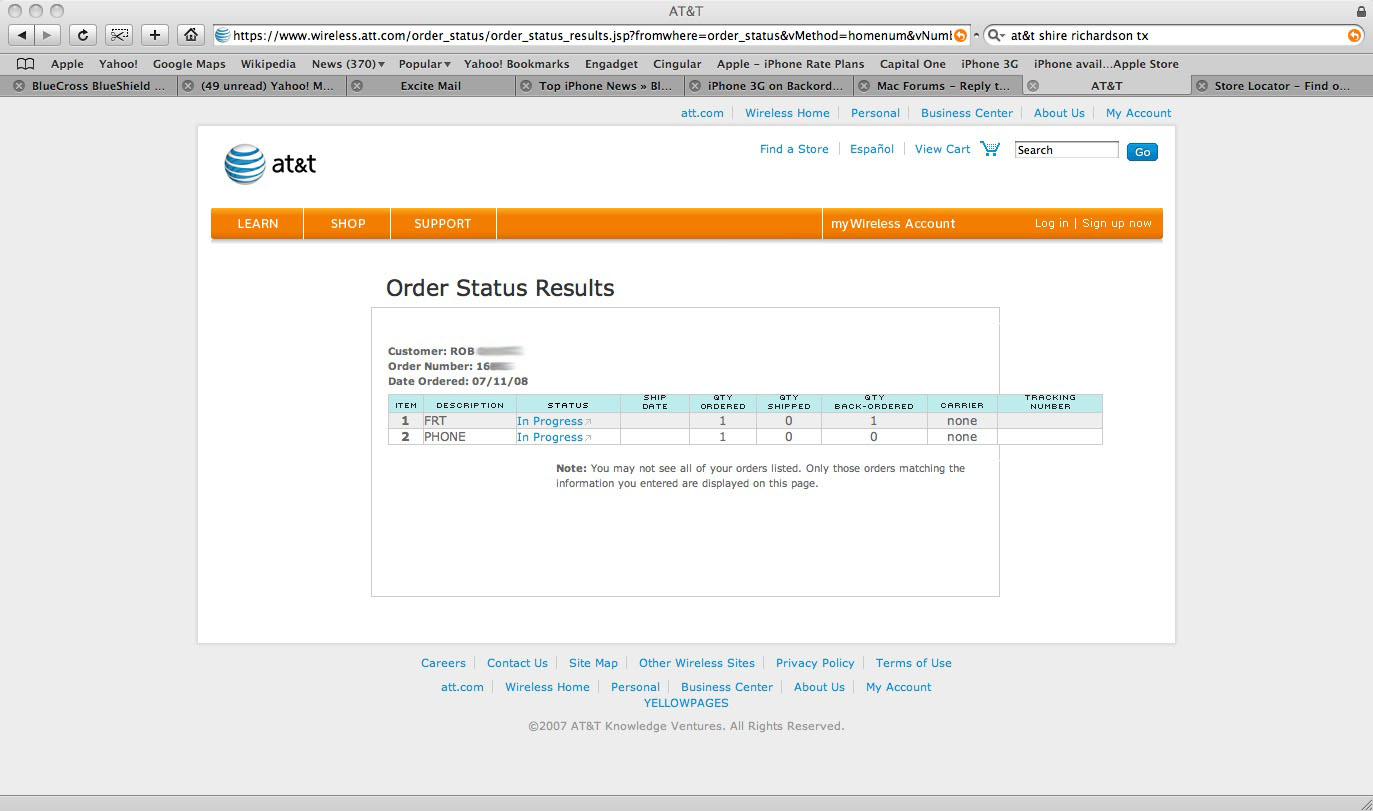The image size is (1373, 811).
Task: Switch to the Store Locator tab
Action: 1283,86
